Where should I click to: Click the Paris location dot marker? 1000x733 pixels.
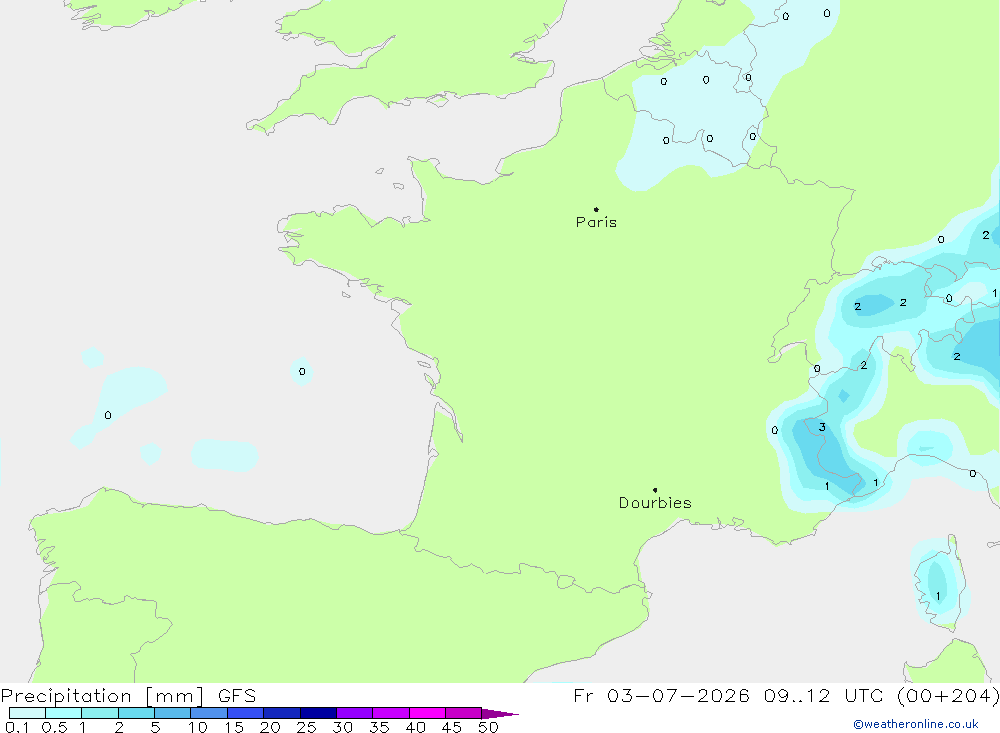(596, 209)
